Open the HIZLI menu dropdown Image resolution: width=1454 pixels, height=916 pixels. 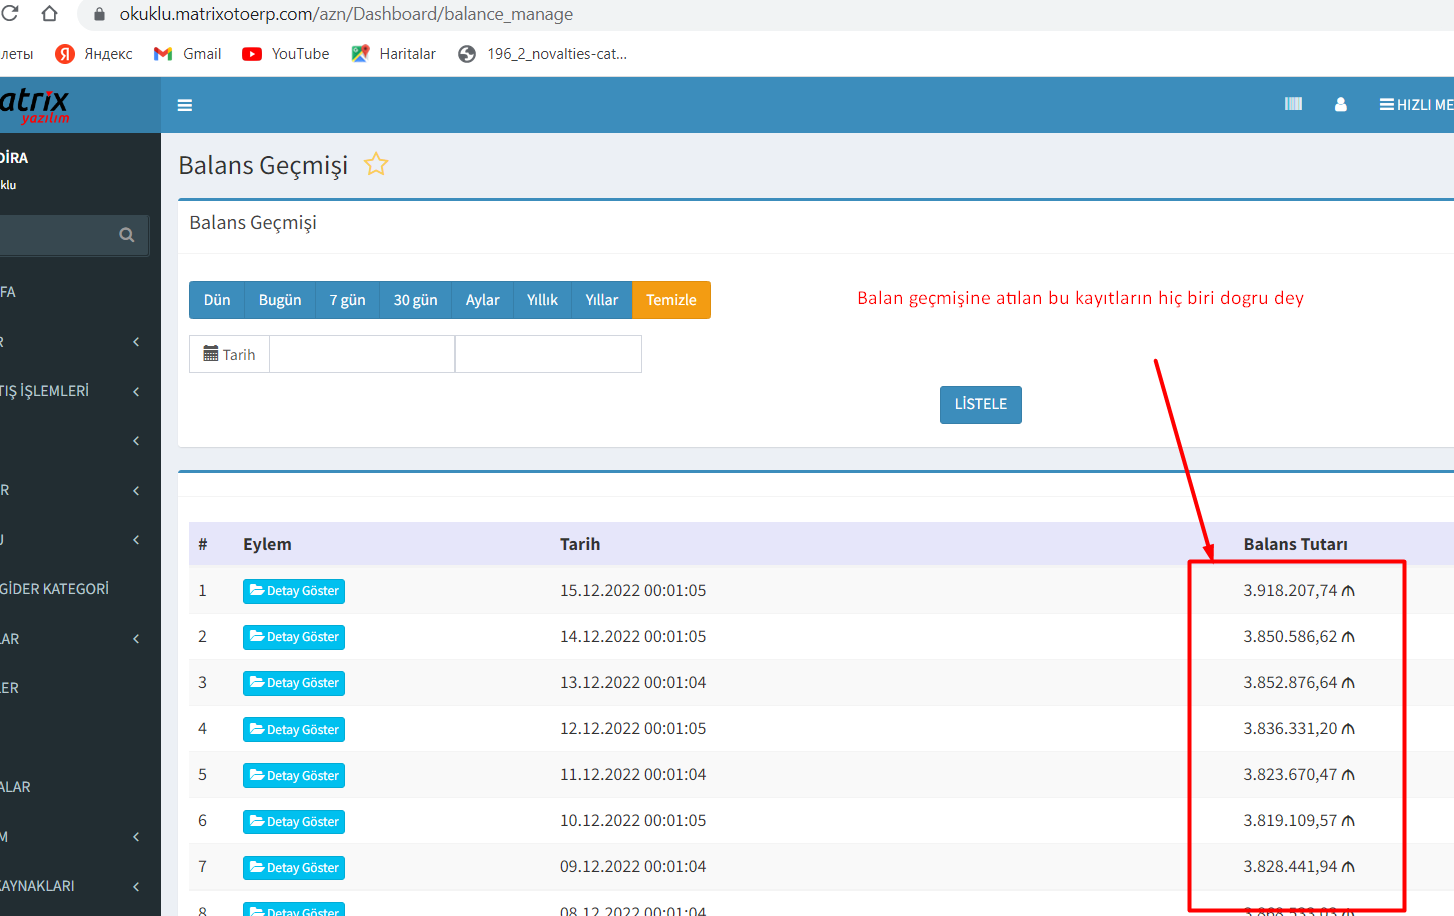pyautogui.click(x=1416, y=105)
